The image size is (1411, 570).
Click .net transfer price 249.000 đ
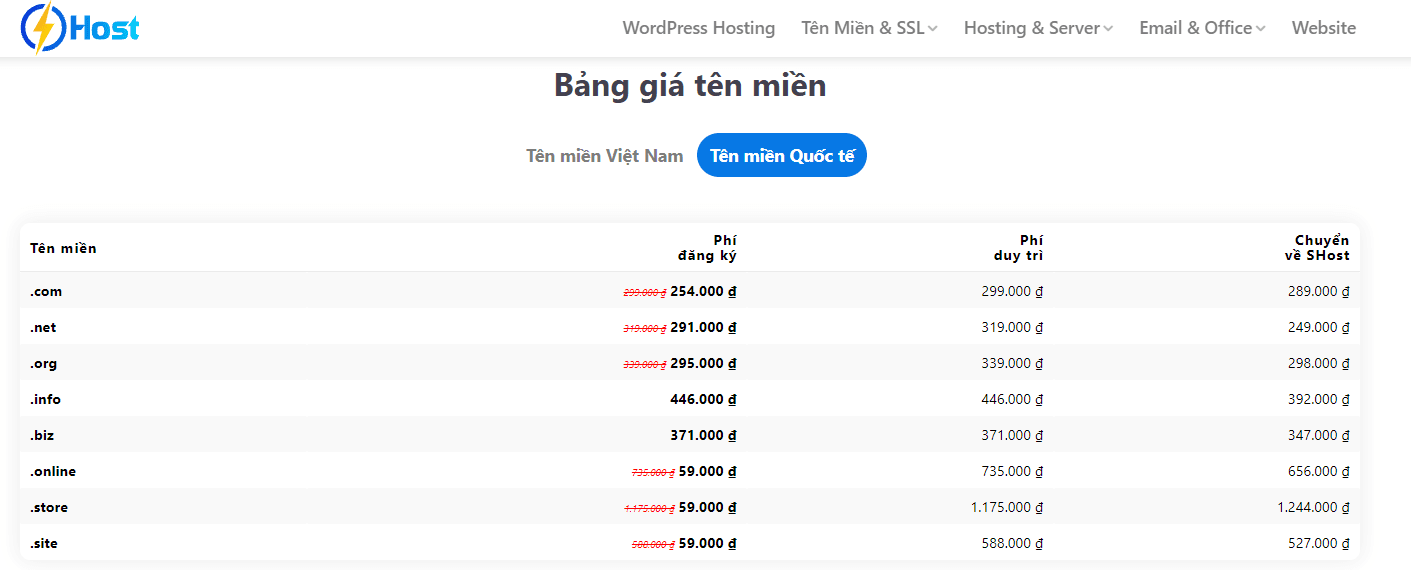[1319, 328]
